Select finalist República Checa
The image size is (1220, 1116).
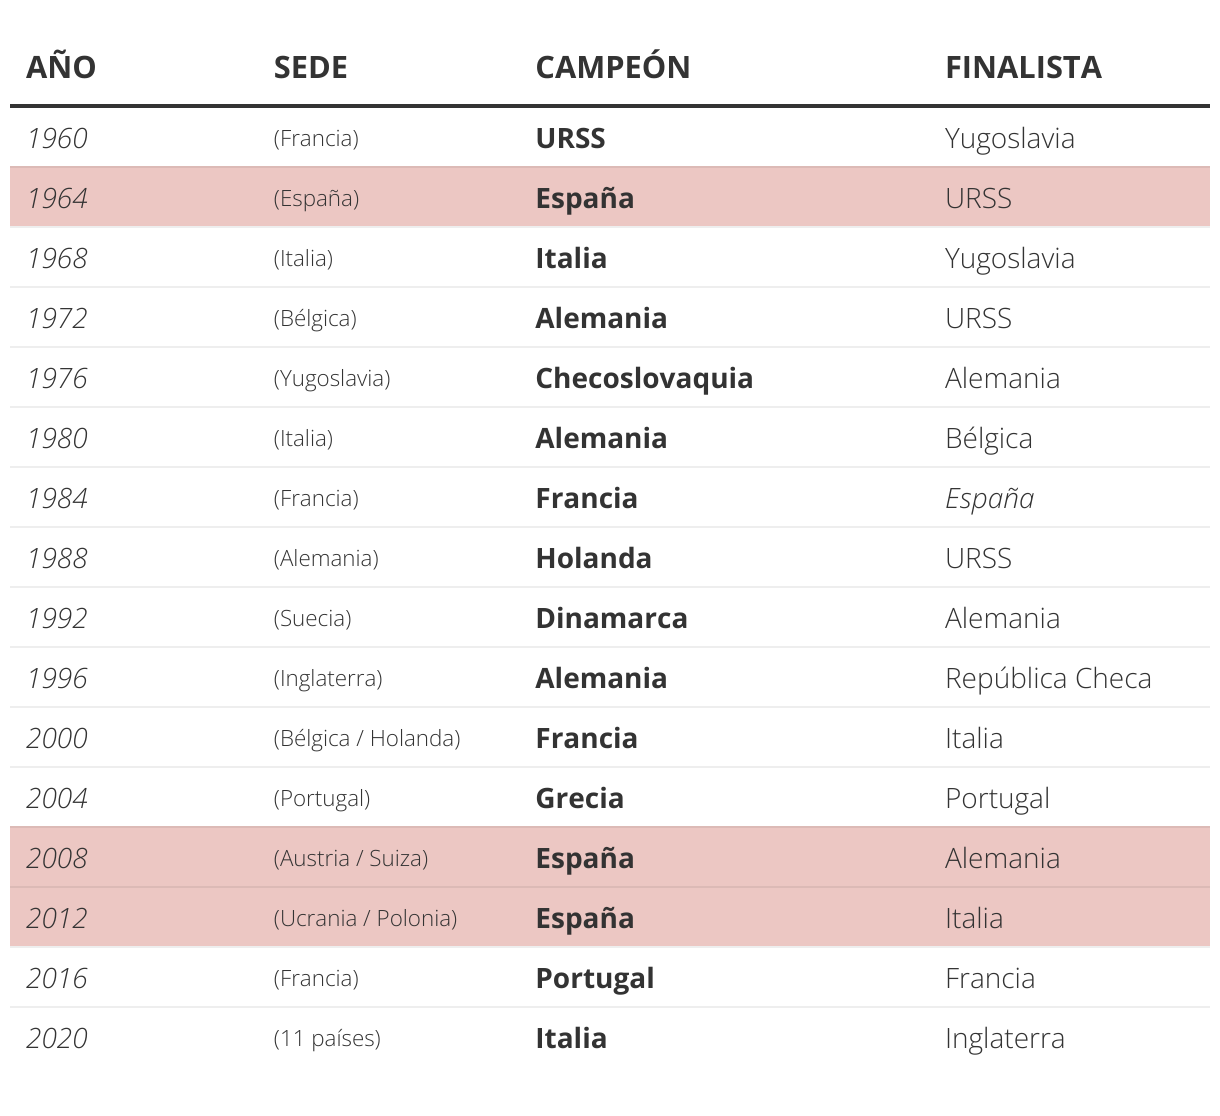(x=1047, y=678)
